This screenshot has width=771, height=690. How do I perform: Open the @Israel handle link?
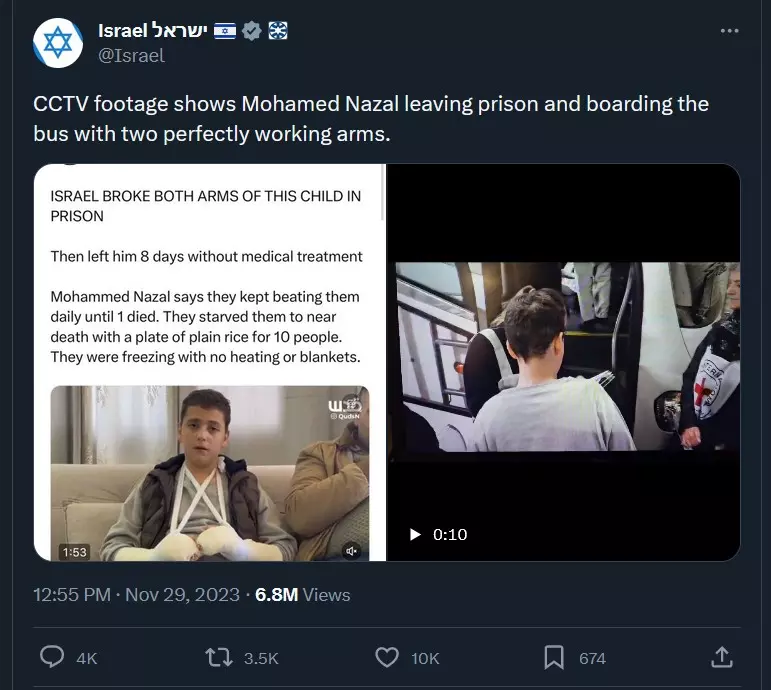click(x=131, y=55)
